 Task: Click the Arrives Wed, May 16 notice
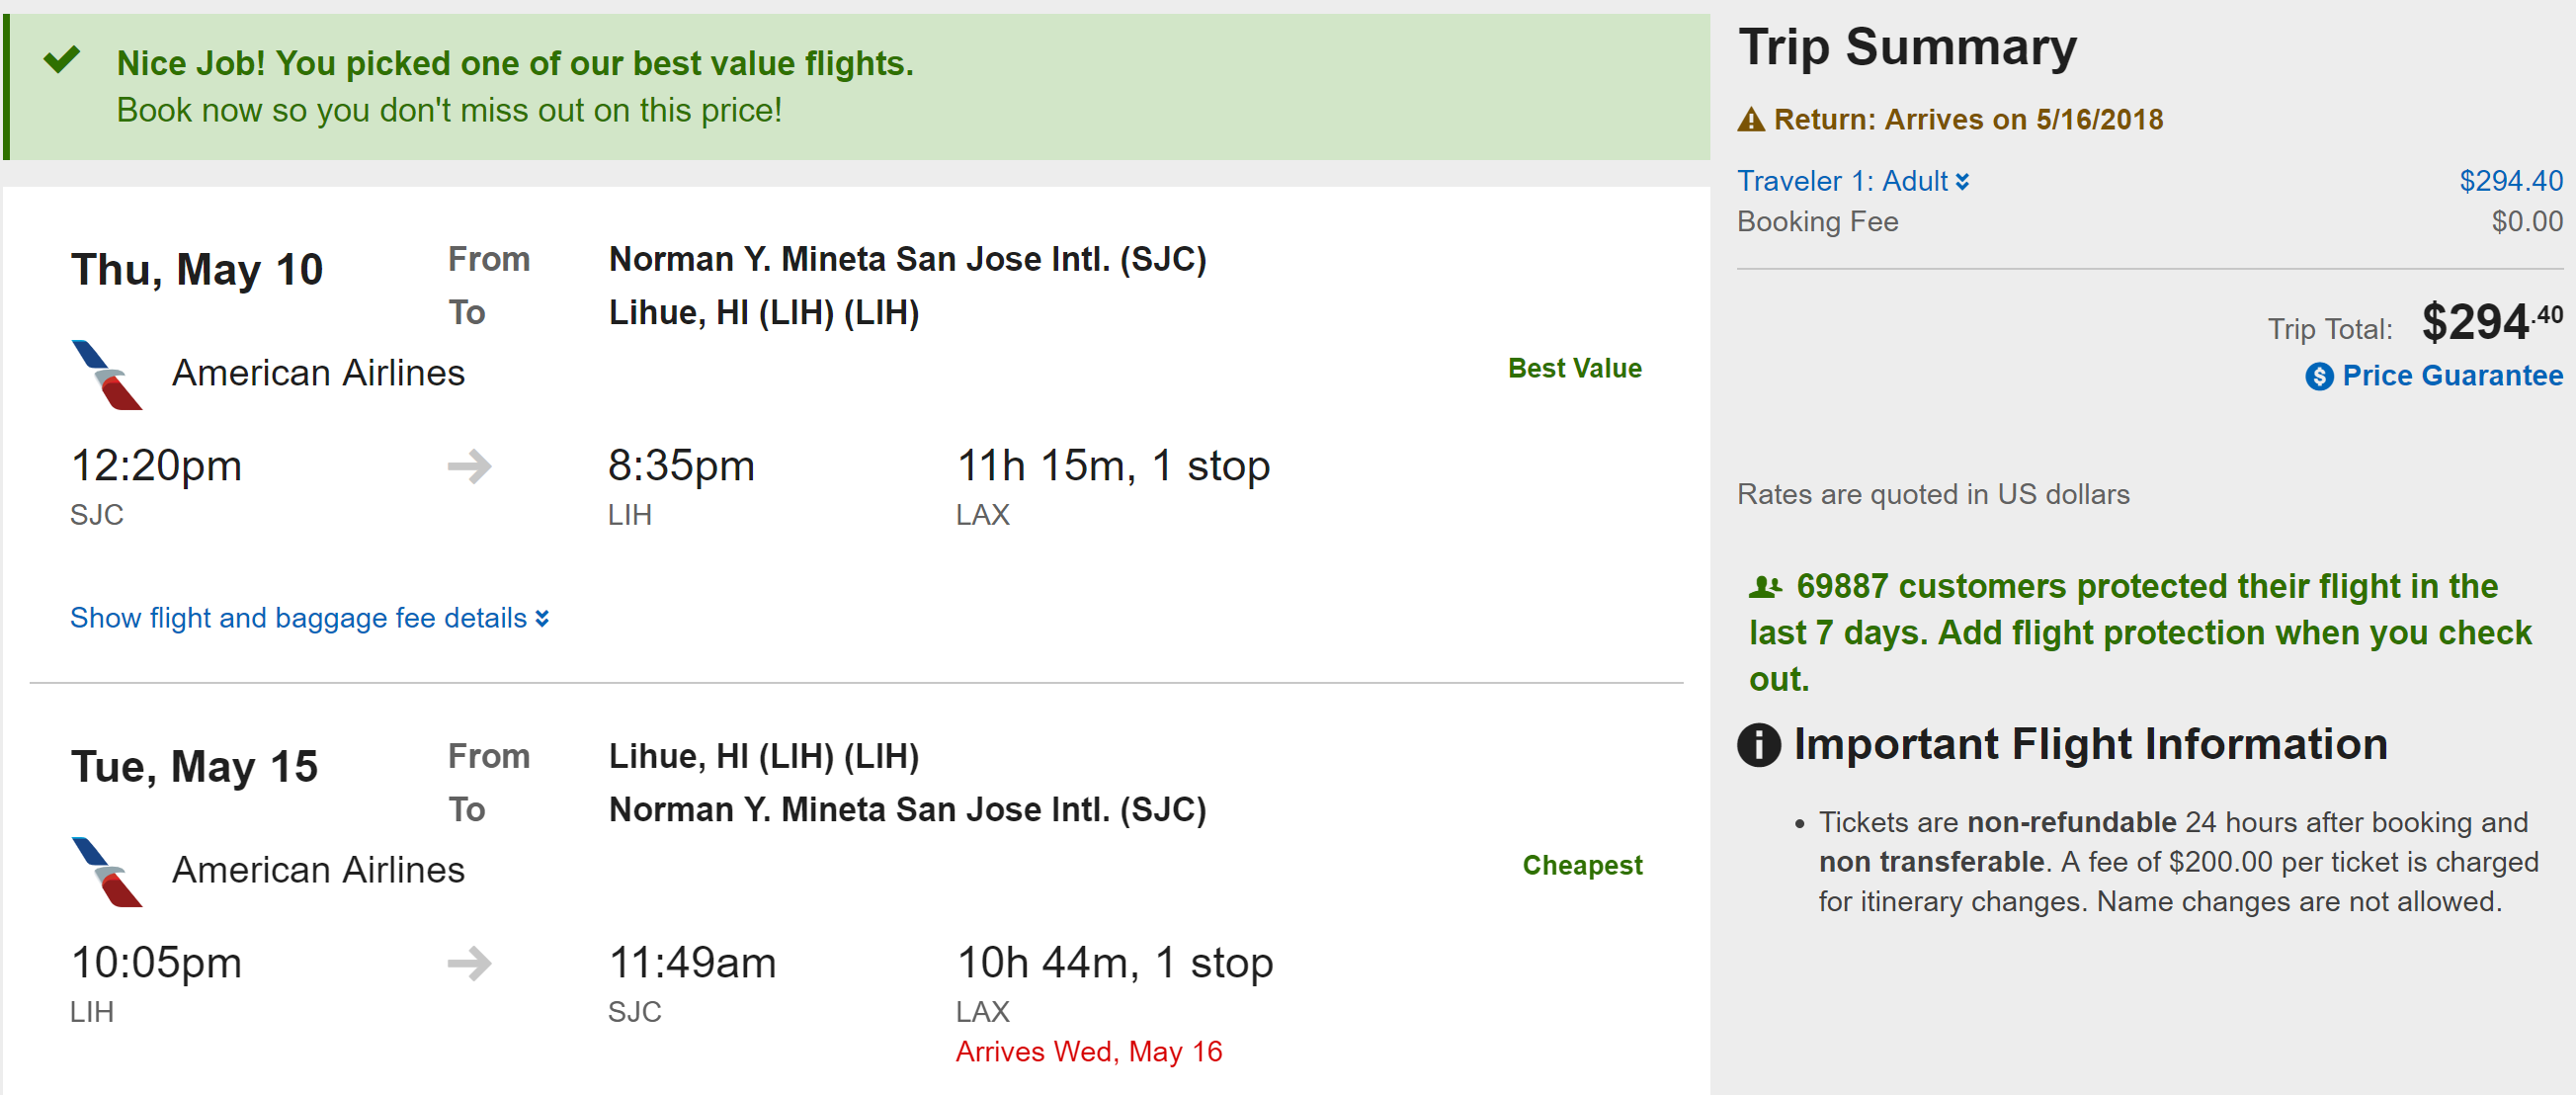(1089, 1051)
